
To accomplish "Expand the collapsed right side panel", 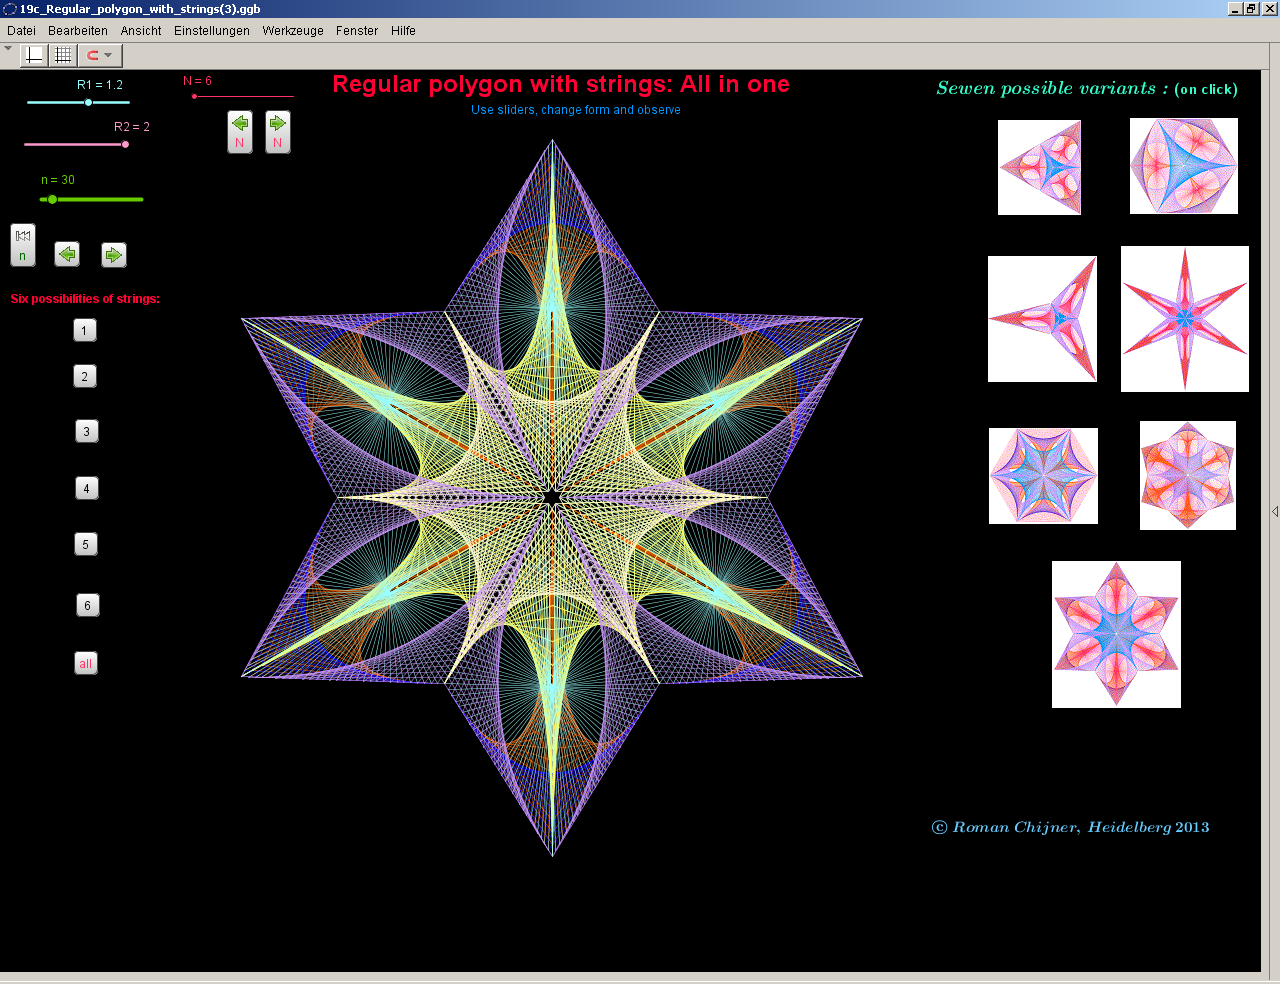I will click(x=1275, y=512).
